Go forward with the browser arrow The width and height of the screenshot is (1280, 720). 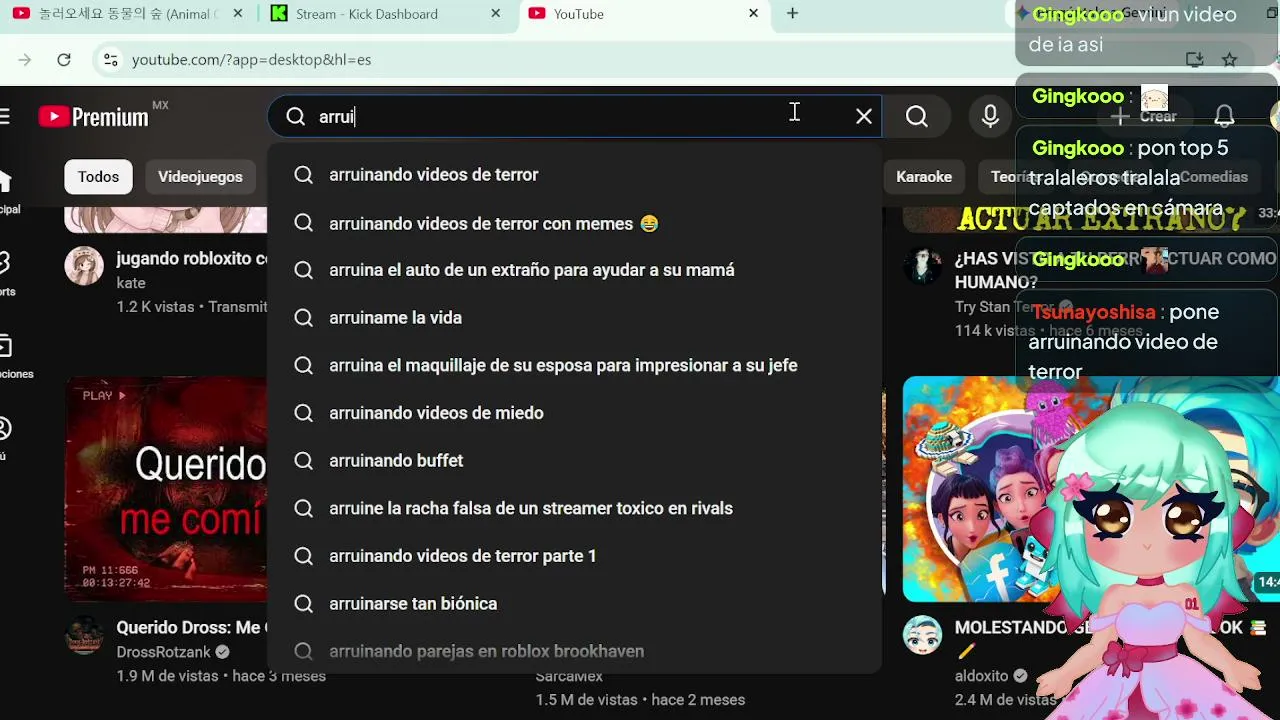[25, 60]
